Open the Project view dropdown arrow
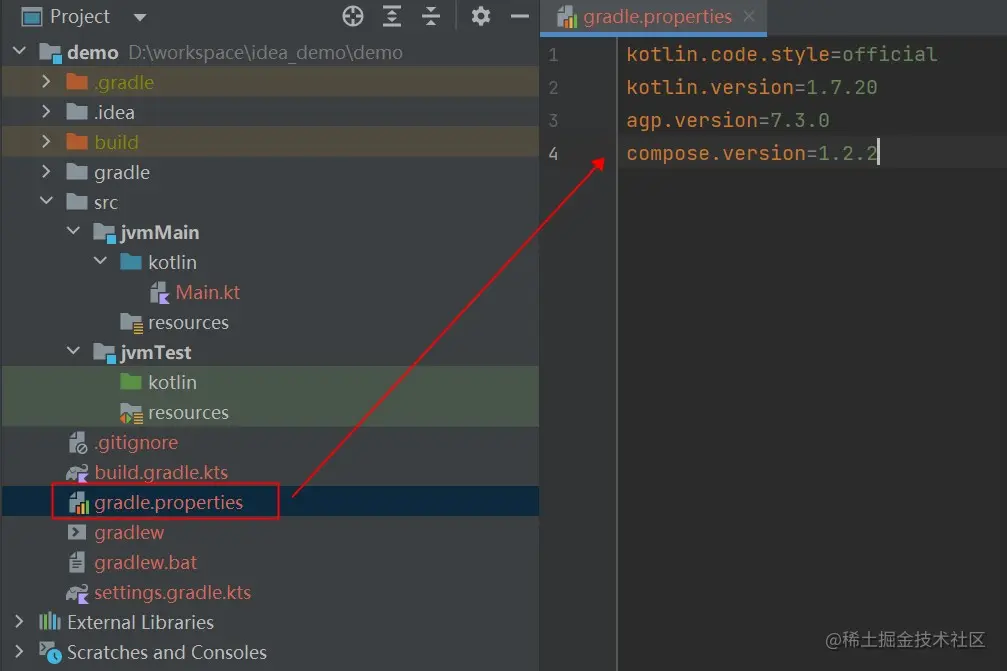1007x671 pixels. coord(140,17)
